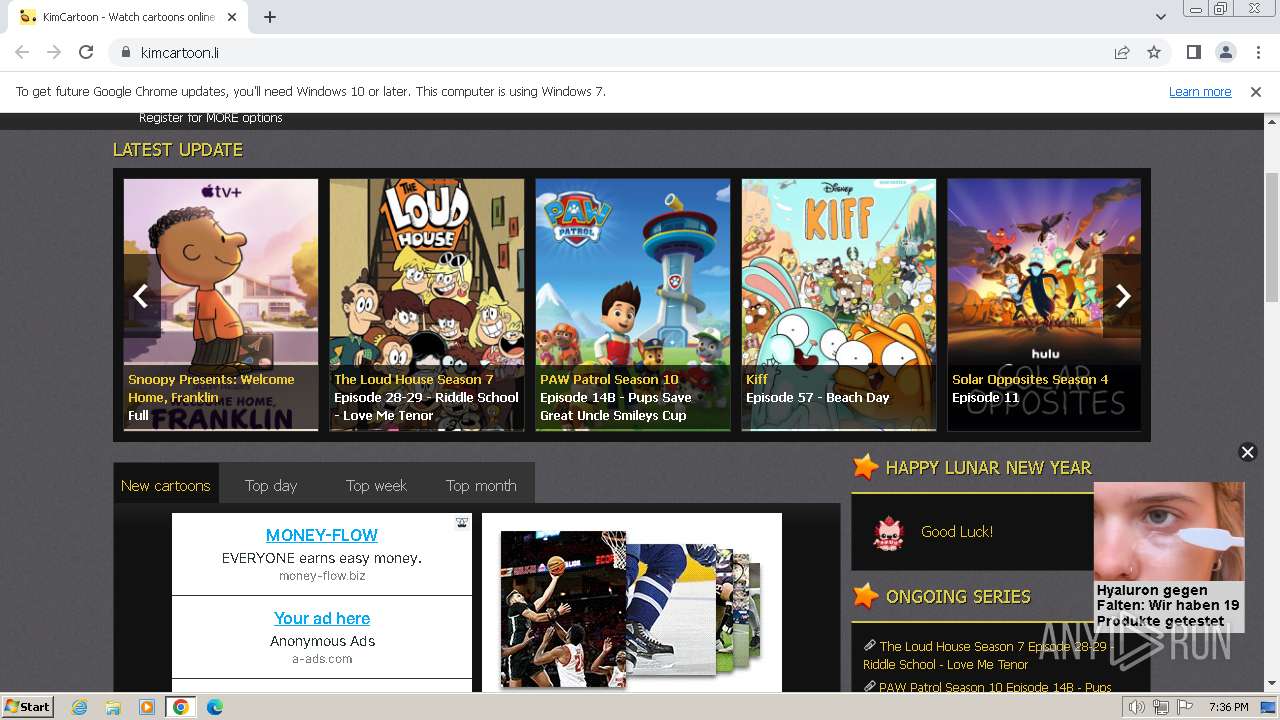1280x720 pixels.
Task: Open Chrome profile avatar menu
Action: coord(1226,52)
